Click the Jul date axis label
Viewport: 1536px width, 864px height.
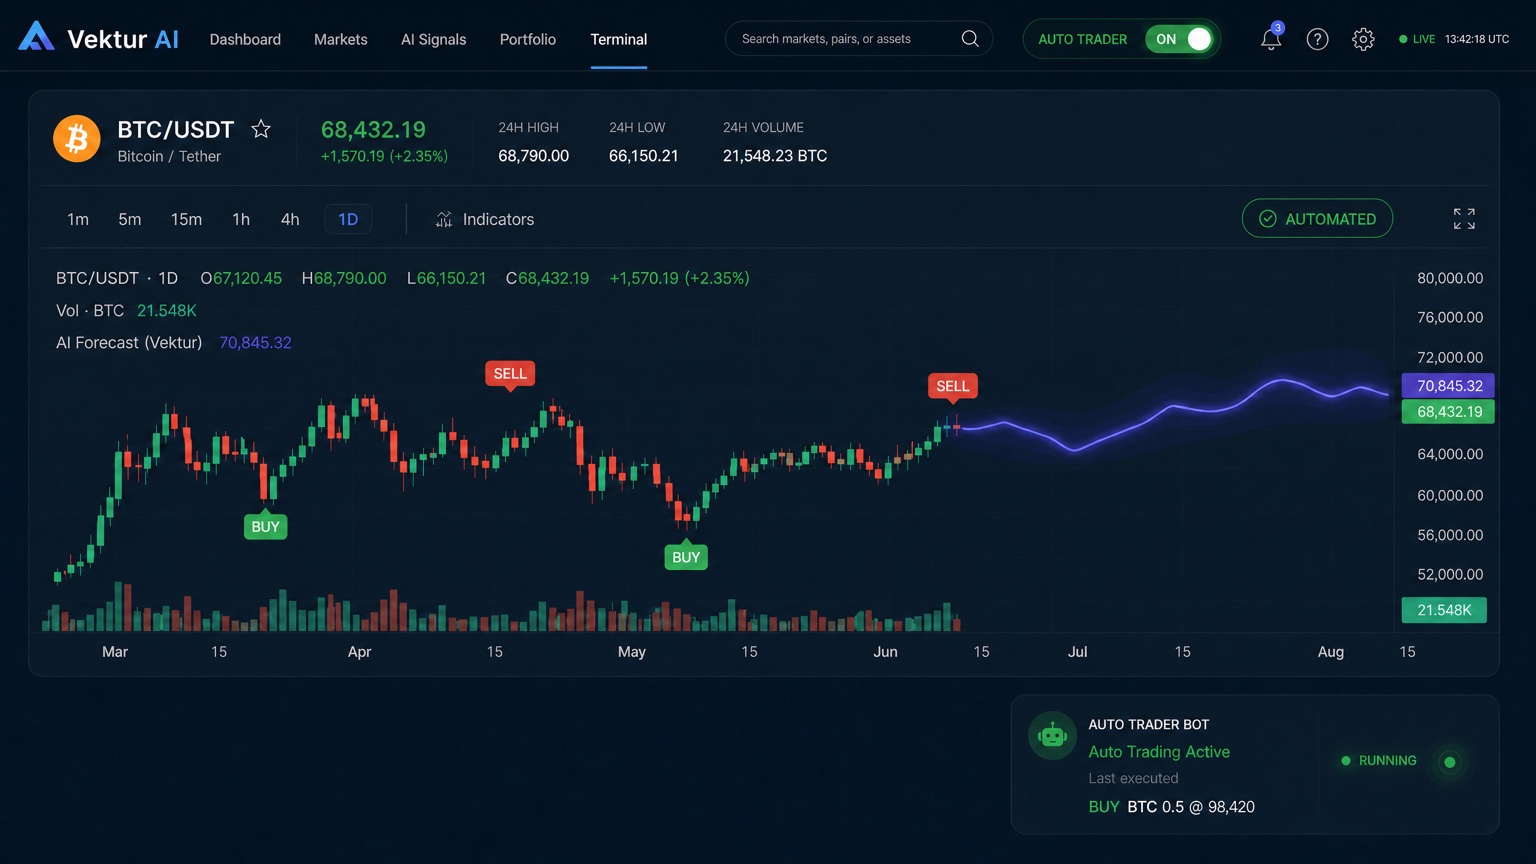point(1077,652)
